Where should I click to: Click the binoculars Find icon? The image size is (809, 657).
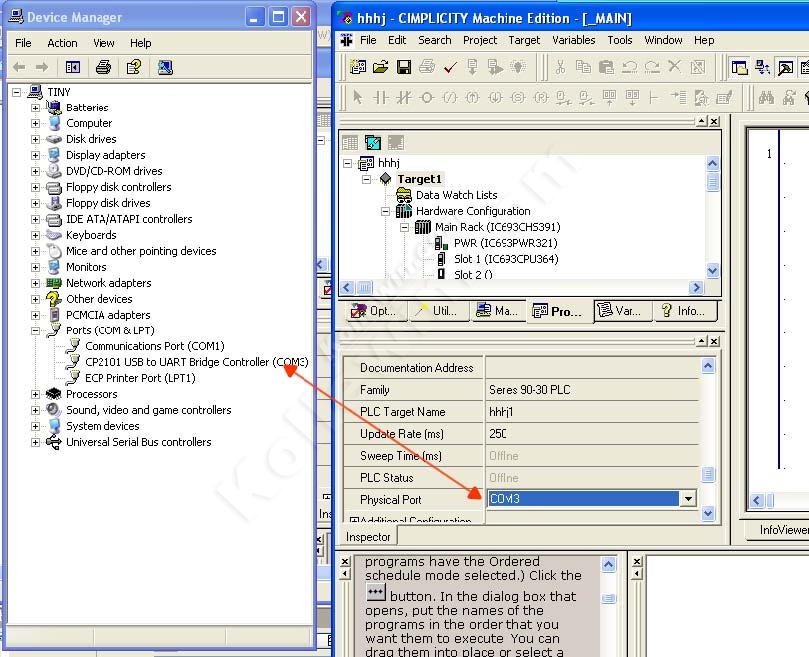(x=766, y=97)
